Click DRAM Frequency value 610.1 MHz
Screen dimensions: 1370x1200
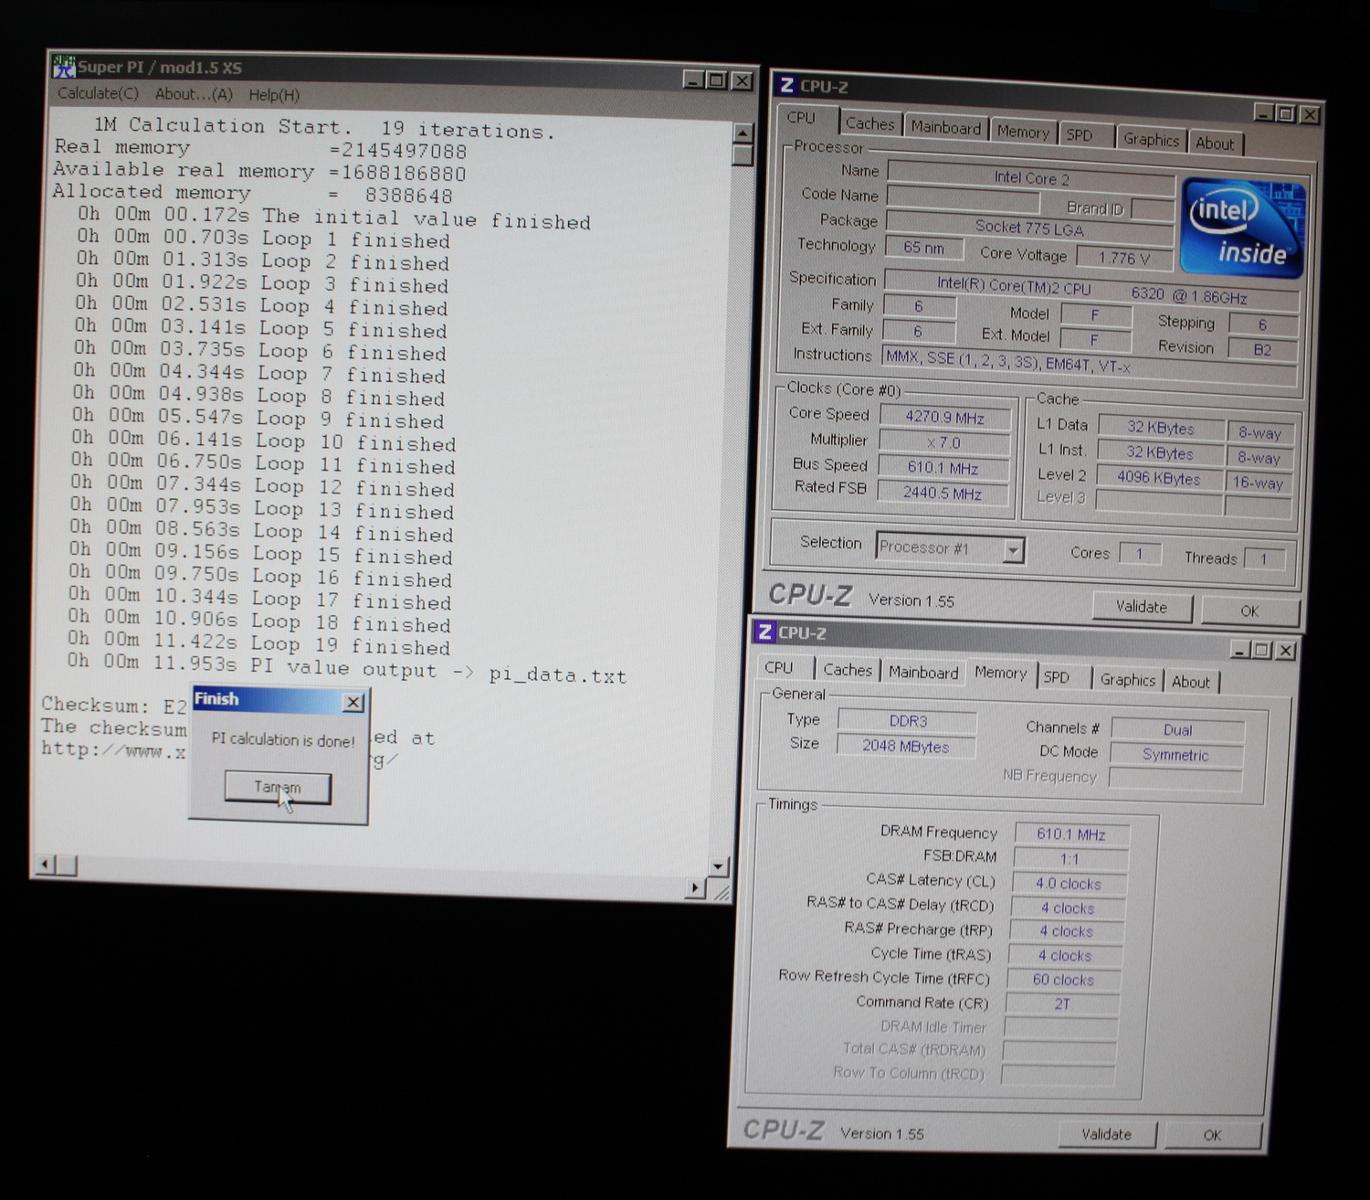coord(1071,834)
